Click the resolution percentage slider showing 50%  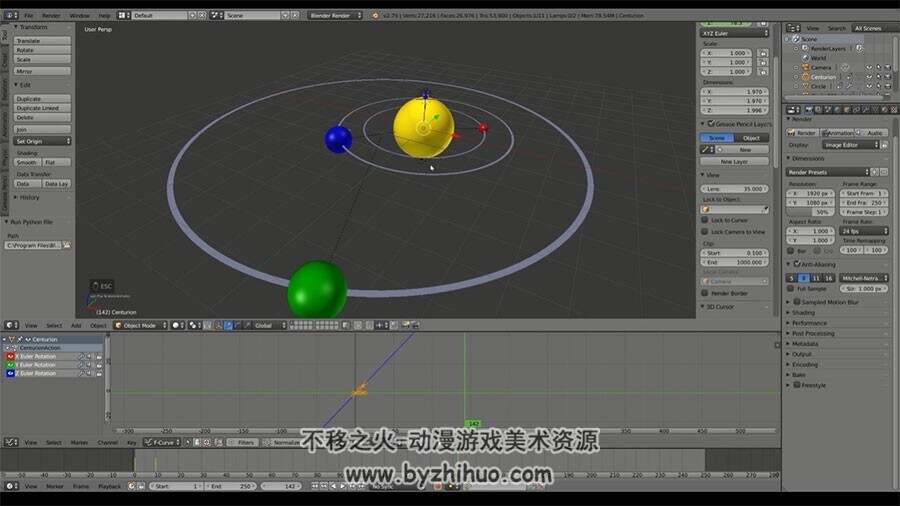810,212
